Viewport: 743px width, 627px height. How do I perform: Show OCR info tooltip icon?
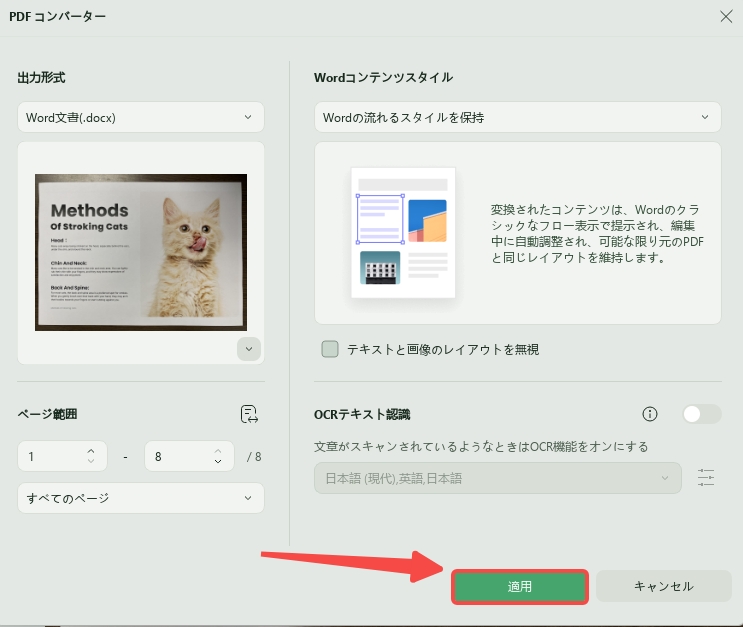click(x=650, y=414)
